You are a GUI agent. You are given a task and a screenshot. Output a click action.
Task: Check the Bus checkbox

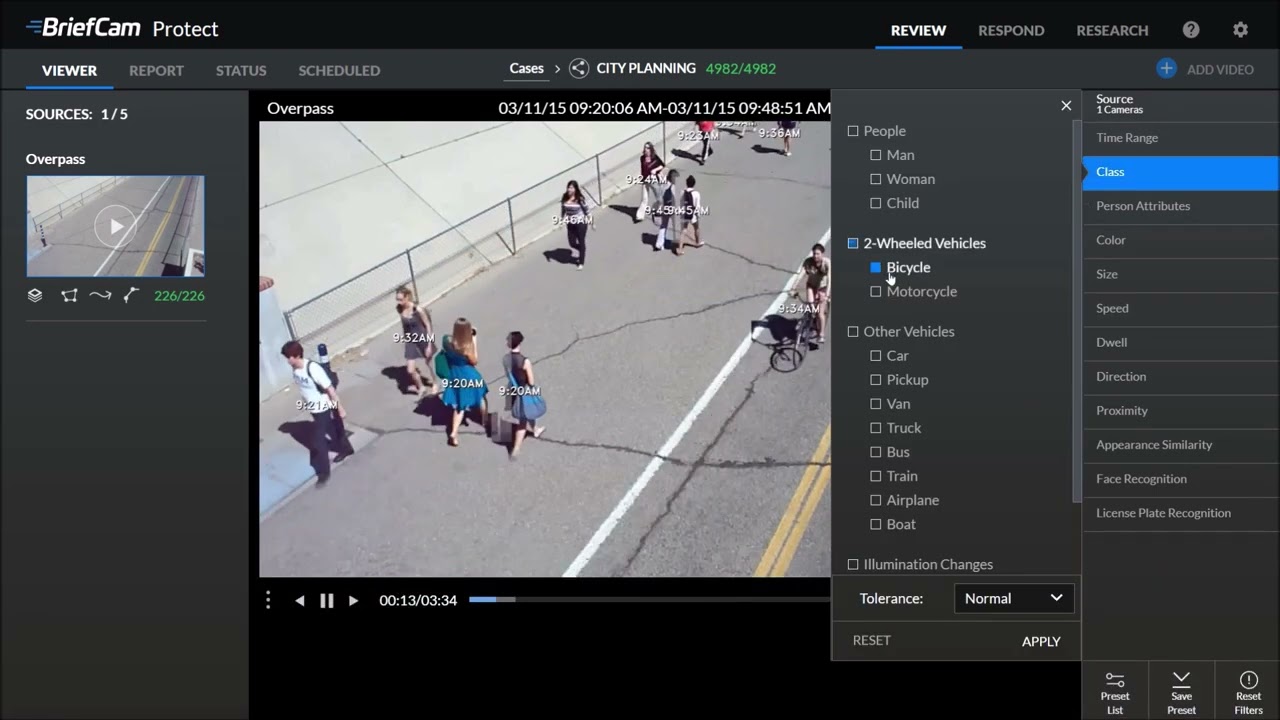click(x=876, y=452)
